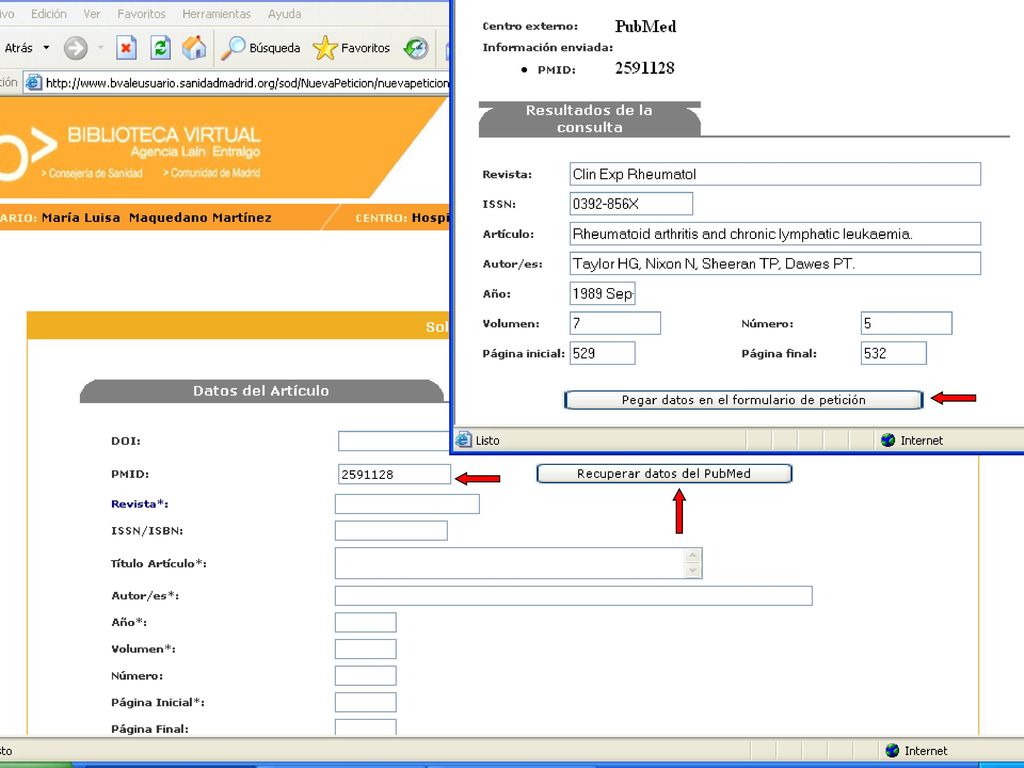Open the Favoritos star toolbar button
This screenshot has height=768, width=1024.
pyautogui.click(x=351, y=48)
